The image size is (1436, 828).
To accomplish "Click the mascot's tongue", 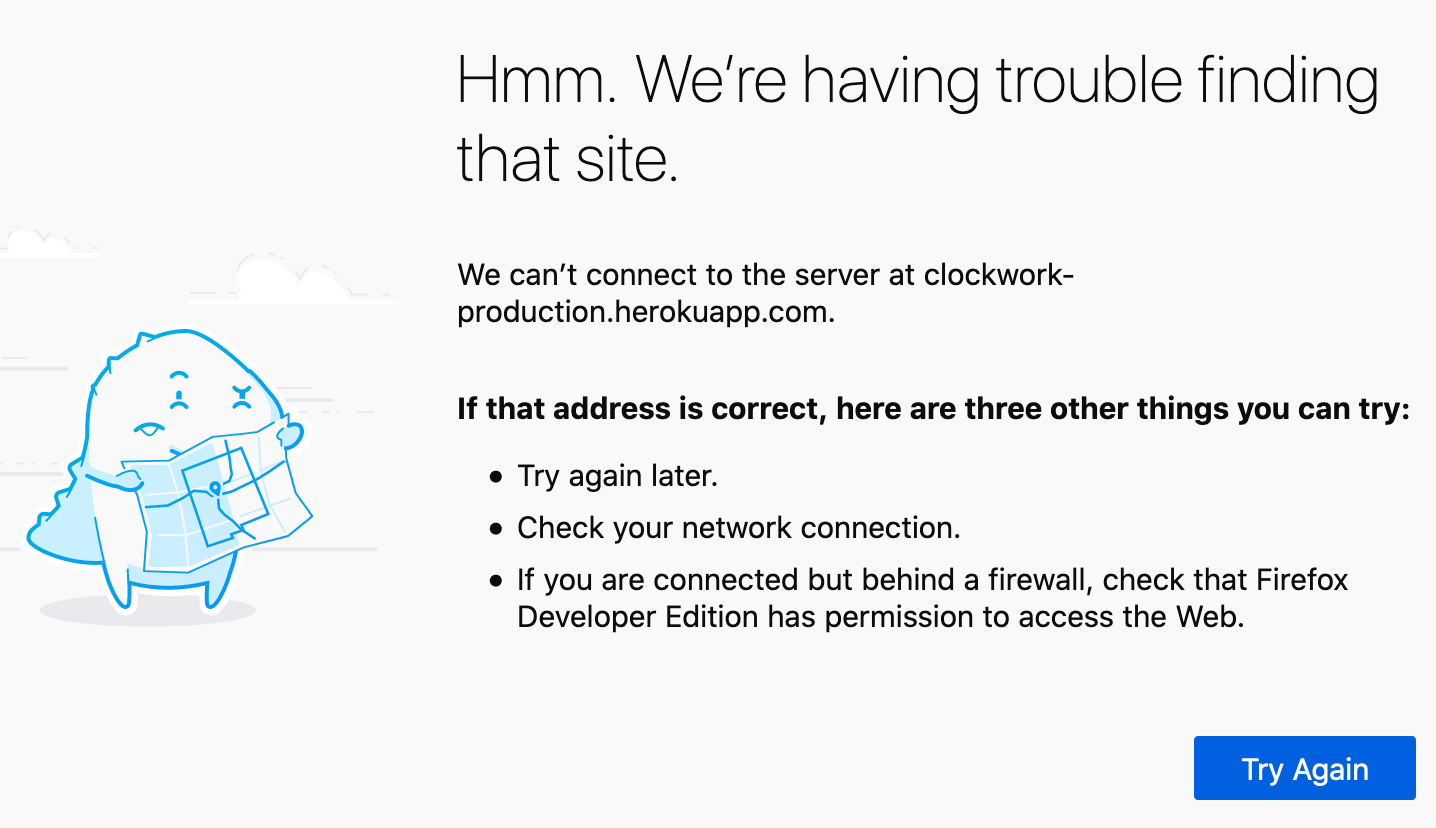I will (x=149, y=431).
